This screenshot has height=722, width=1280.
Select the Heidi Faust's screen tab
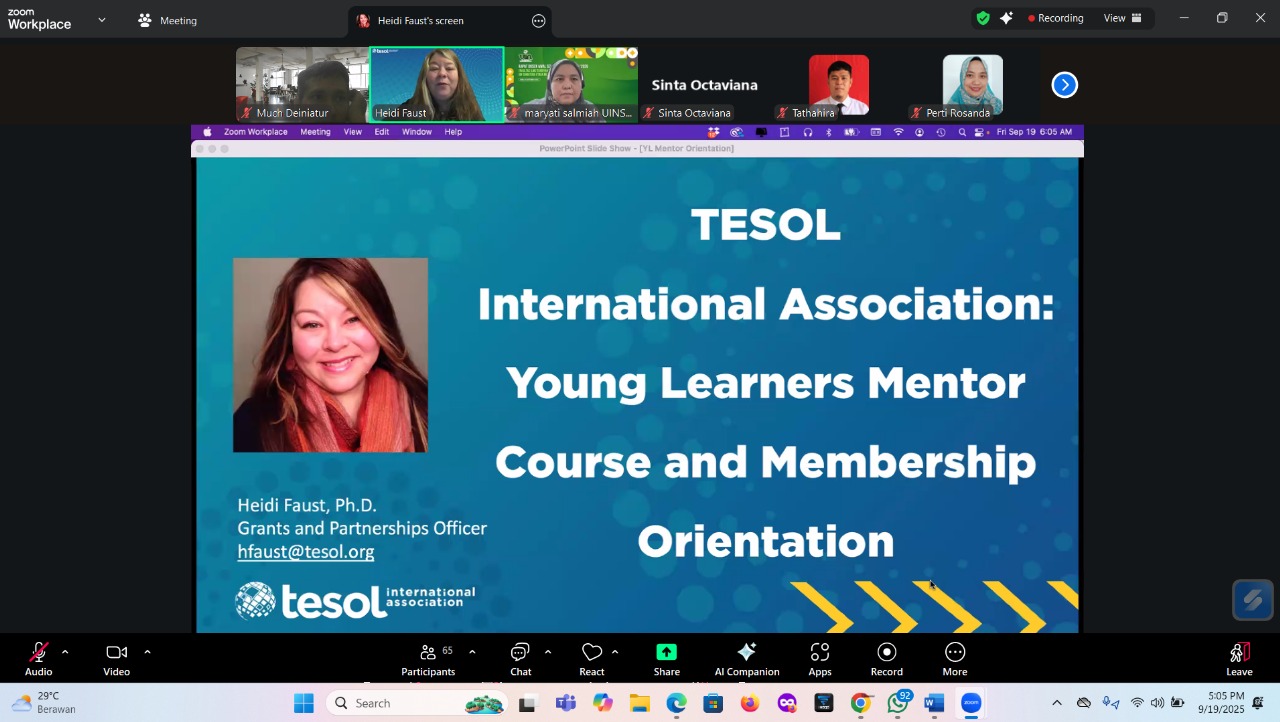point(420,21)
